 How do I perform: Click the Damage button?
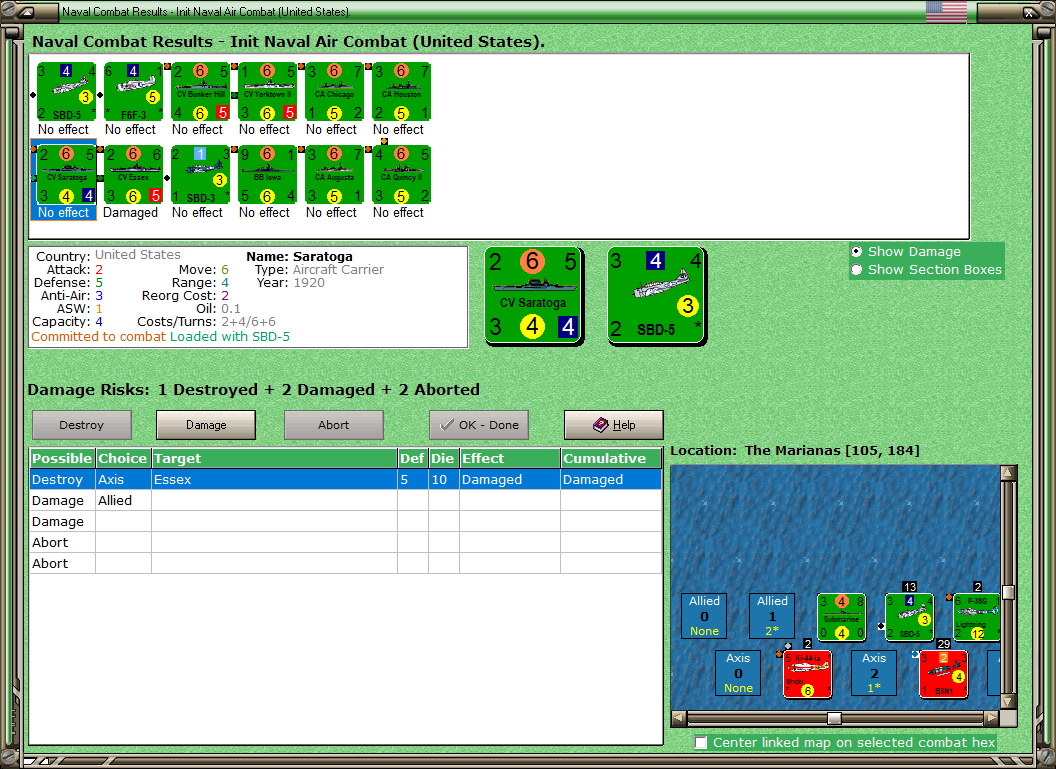point(206,425)
